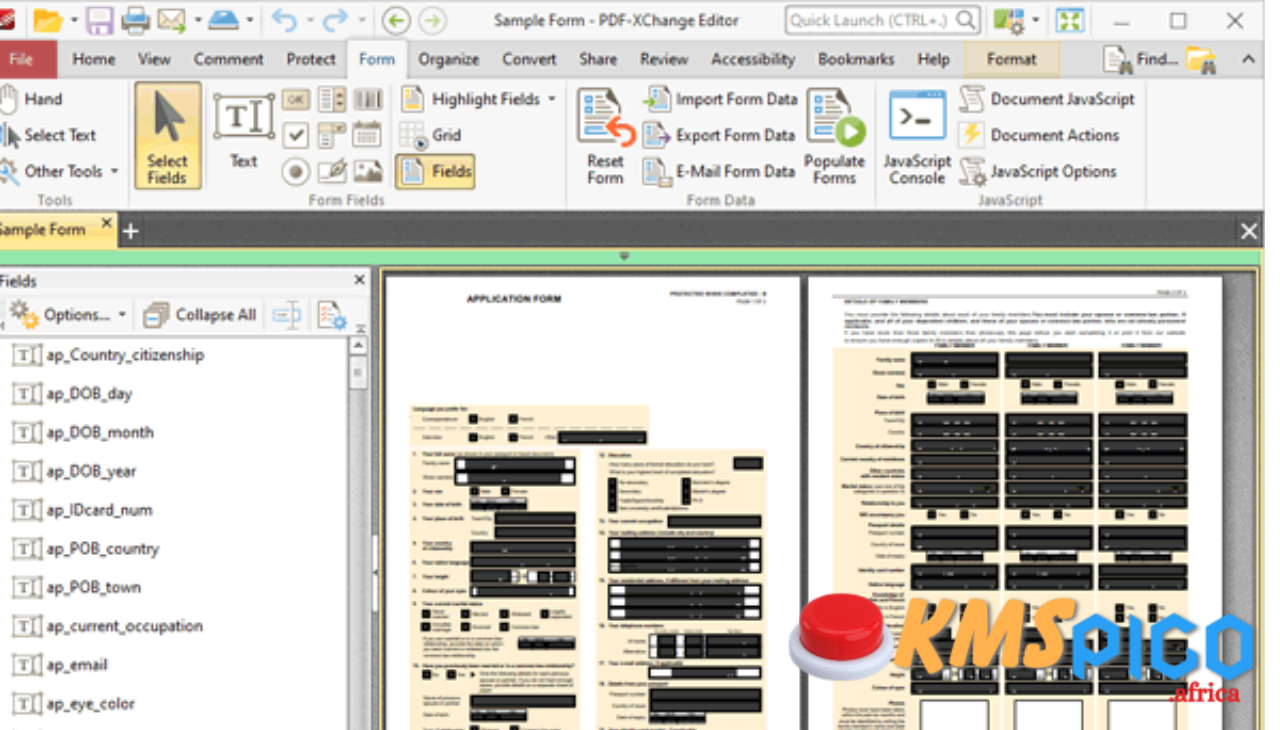Toggle full screen mode icon
Screen dimensions: 1280x730
[1070, 20]
